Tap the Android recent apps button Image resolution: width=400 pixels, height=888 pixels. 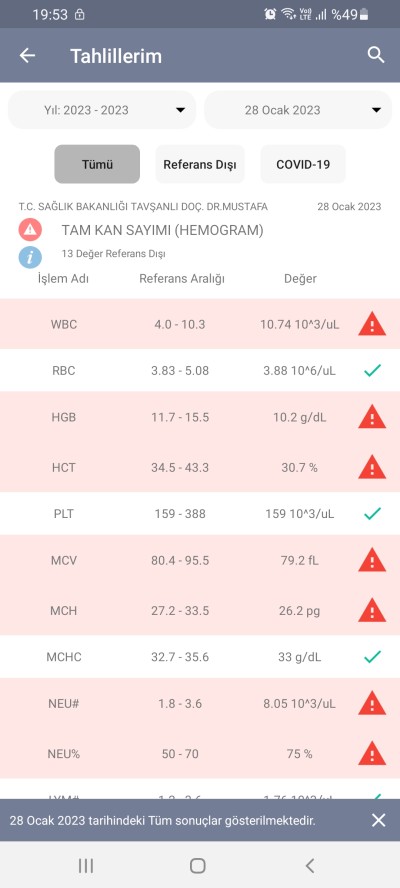[x=86, y=865]
